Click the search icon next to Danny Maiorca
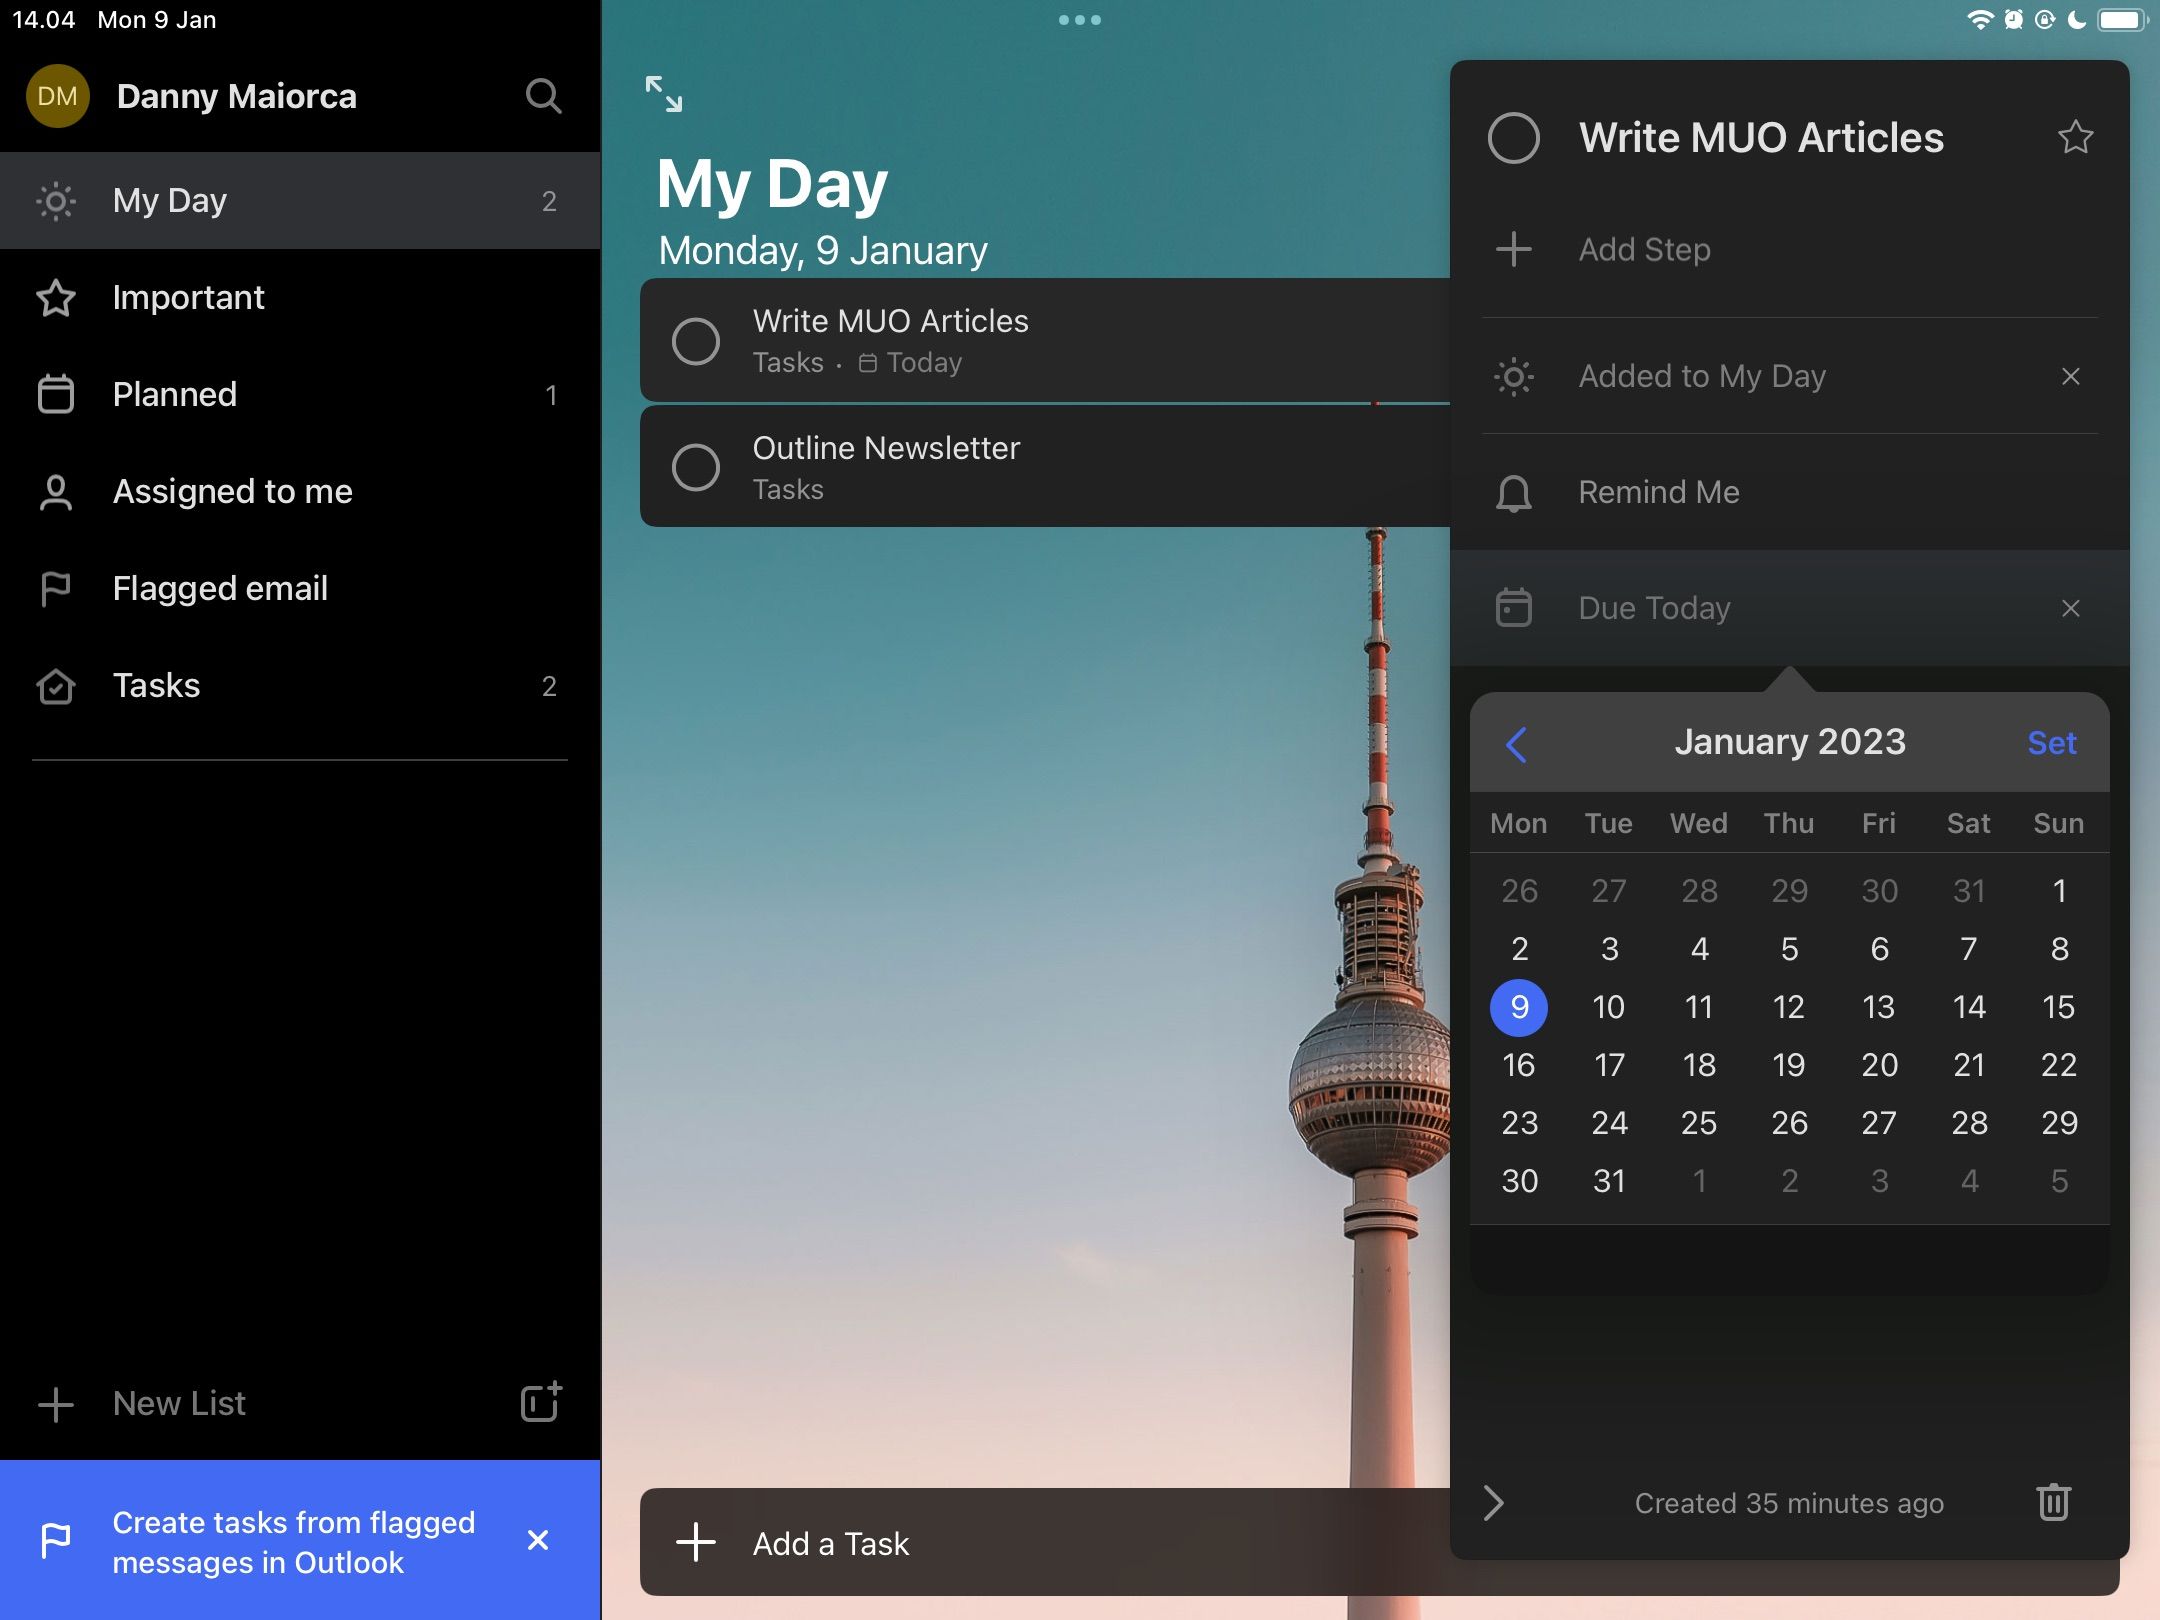2160x1620 pixels. [x=543, y=97]
